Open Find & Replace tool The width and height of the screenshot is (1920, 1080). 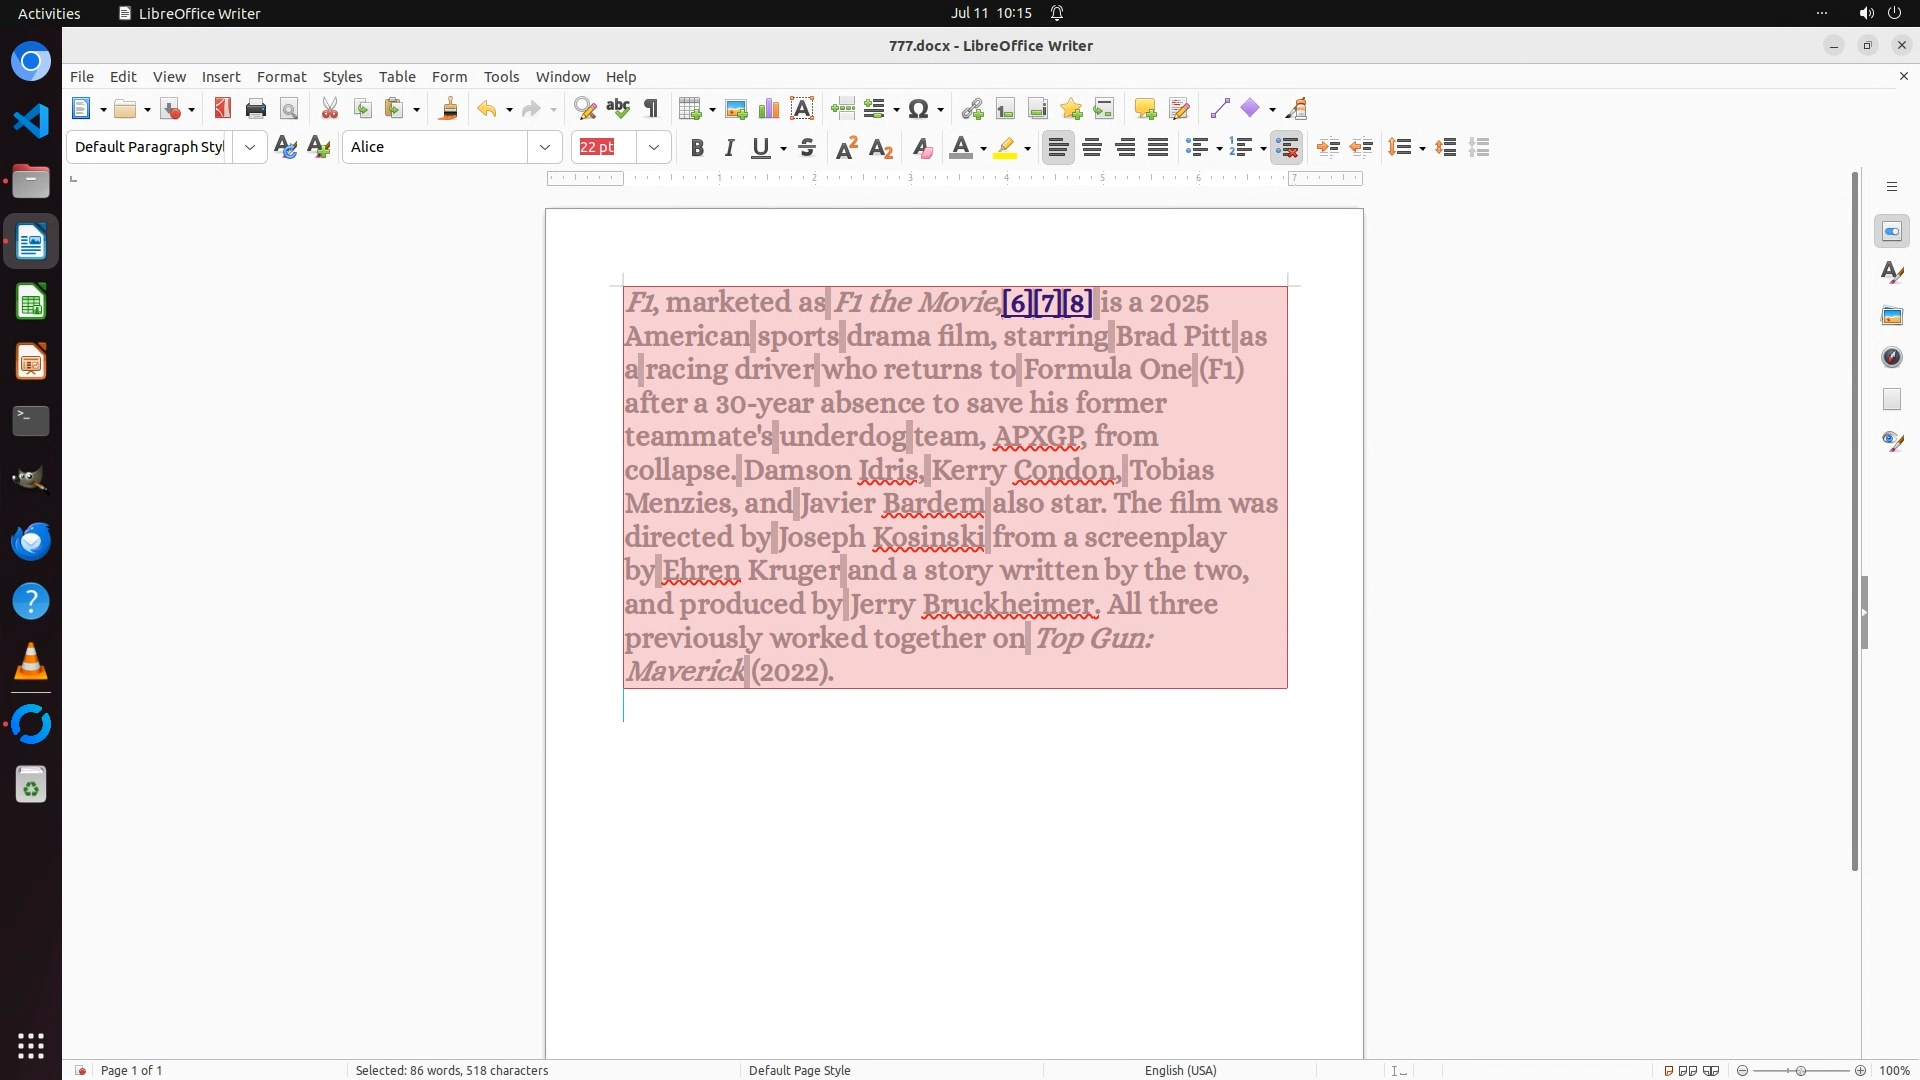[585, 108]
